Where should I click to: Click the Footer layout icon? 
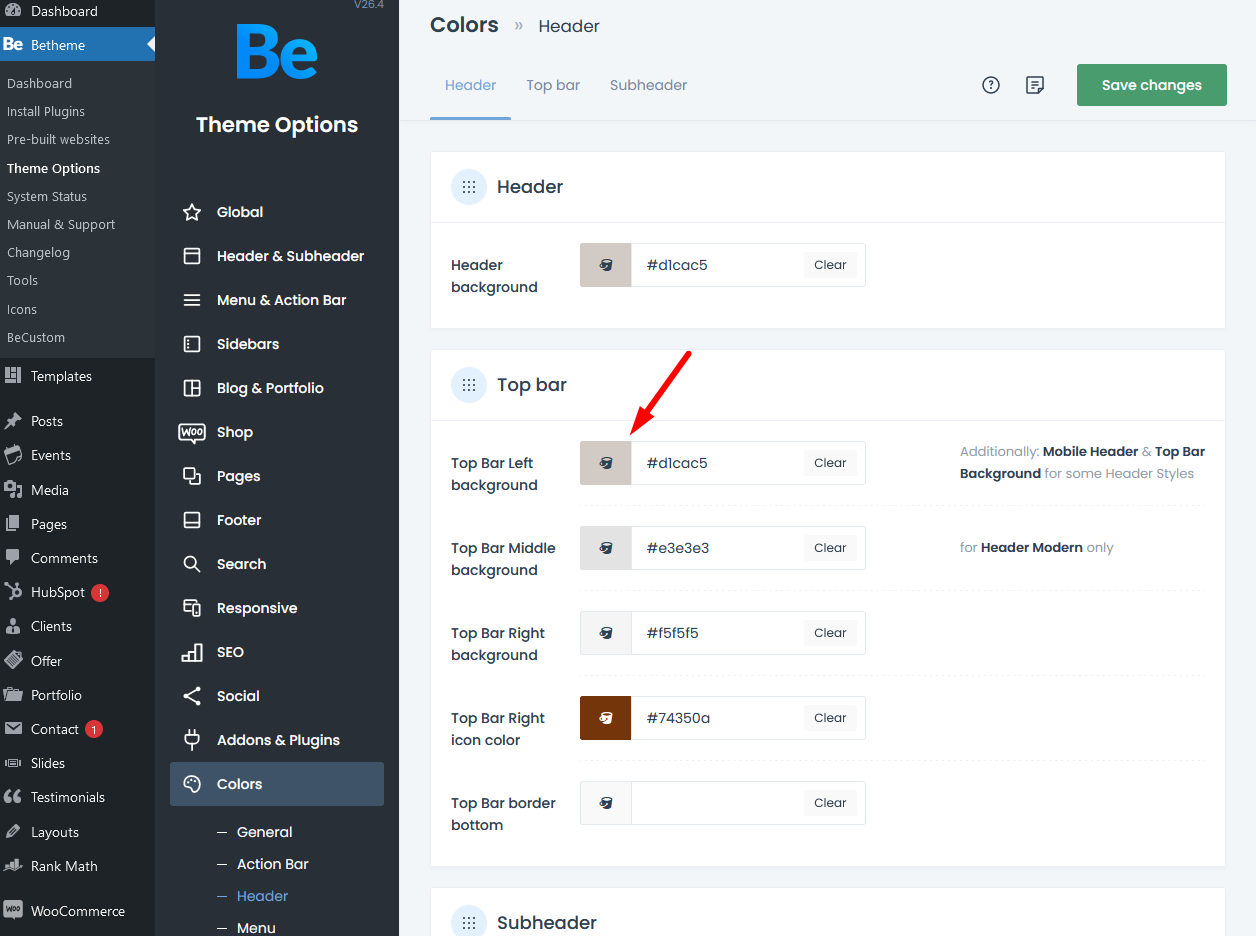pos(192,520)
